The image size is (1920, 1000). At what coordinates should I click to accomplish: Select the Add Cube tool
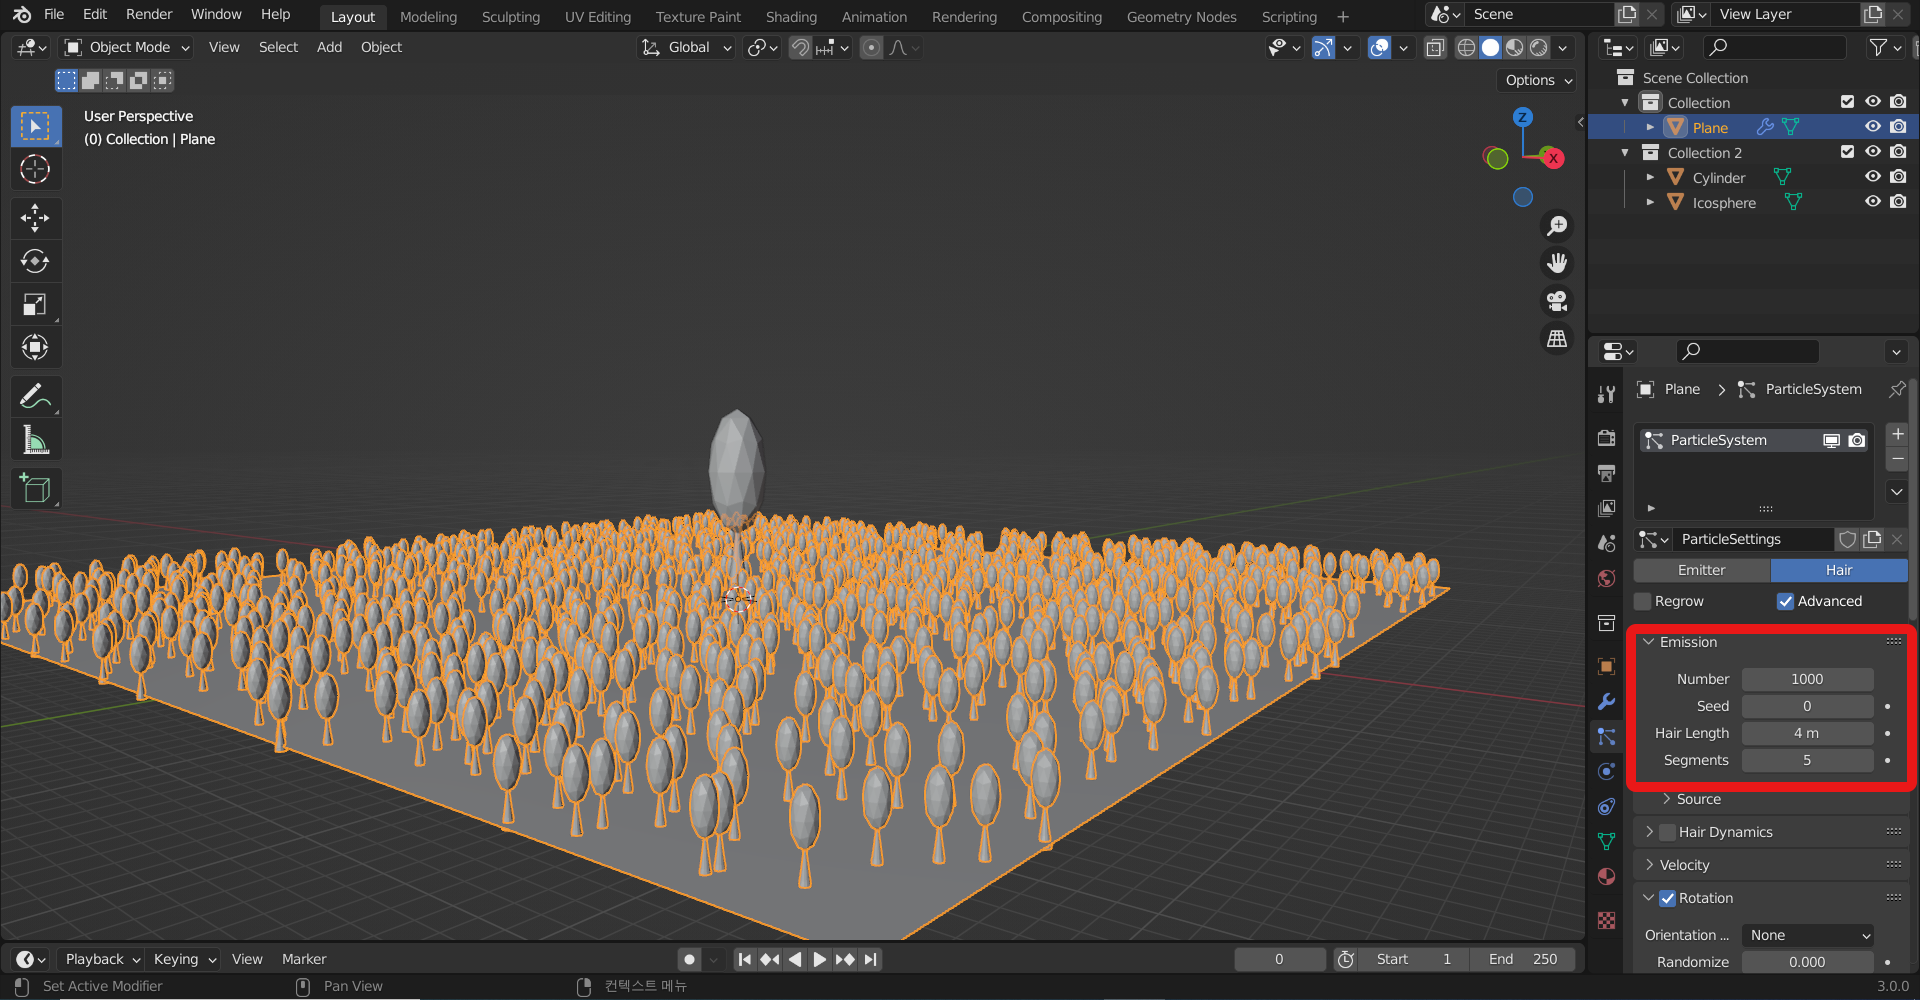click(35, 489)
